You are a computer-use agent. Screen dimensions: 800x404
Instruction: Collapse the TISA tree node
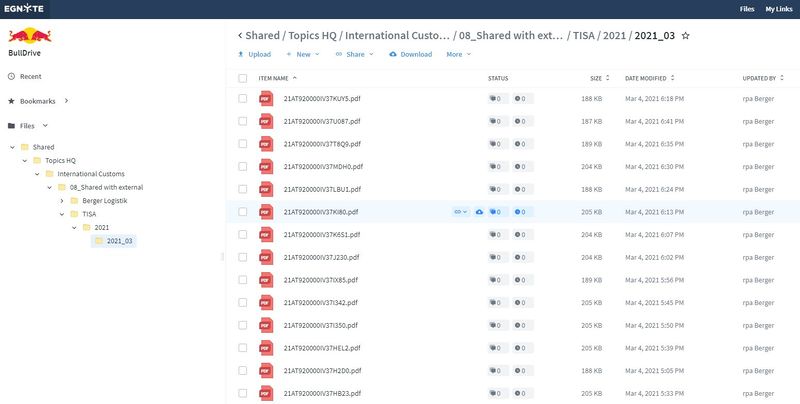coord(62,214)
